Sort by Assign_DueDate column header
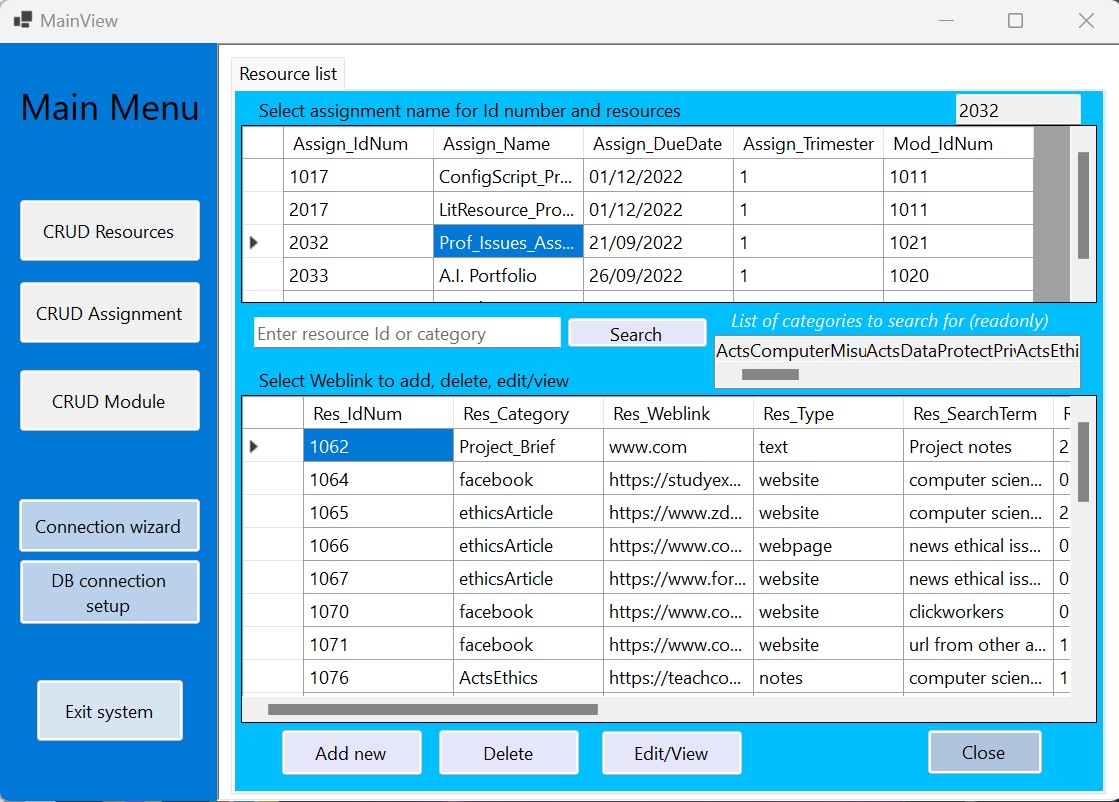Viewport: 1119px width, 802px height. click(x=657, y=144)
